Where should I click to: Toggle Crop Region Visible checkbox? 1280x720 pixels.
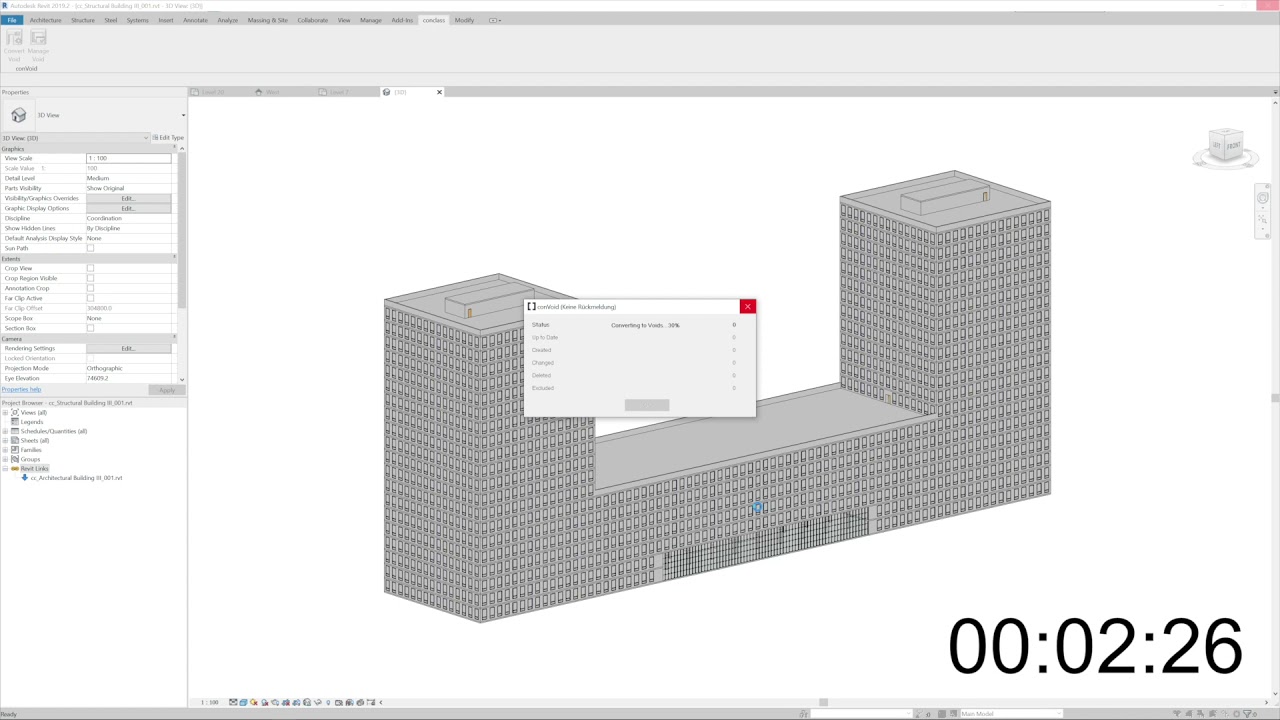(x=90, y=278)
